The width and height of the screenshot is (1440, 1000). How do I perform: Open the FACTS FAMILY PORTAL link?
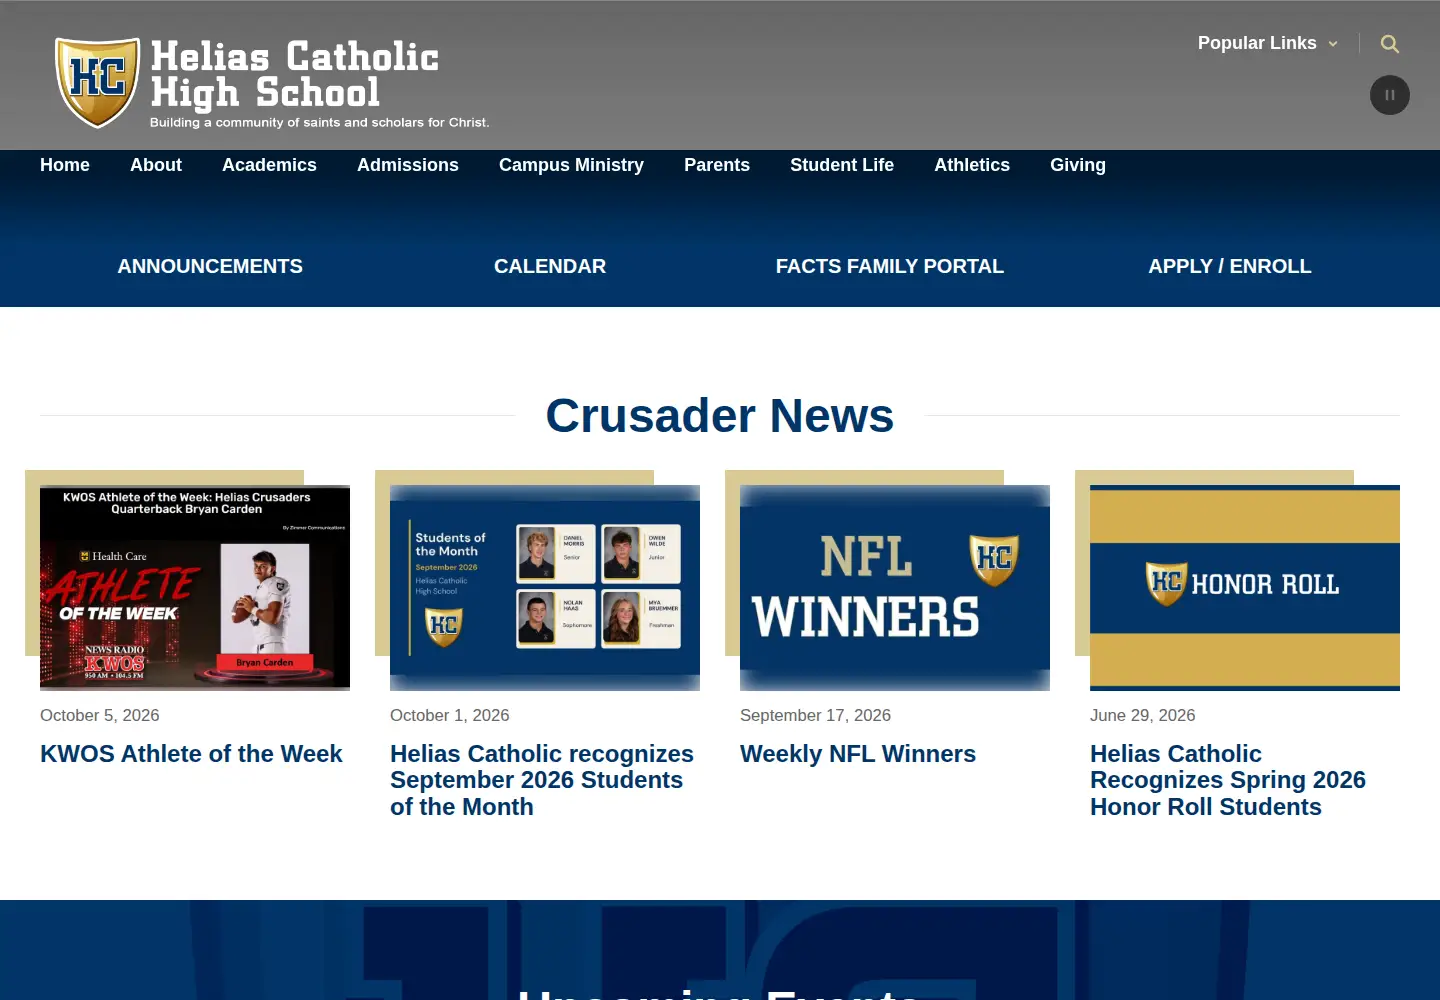890,266
